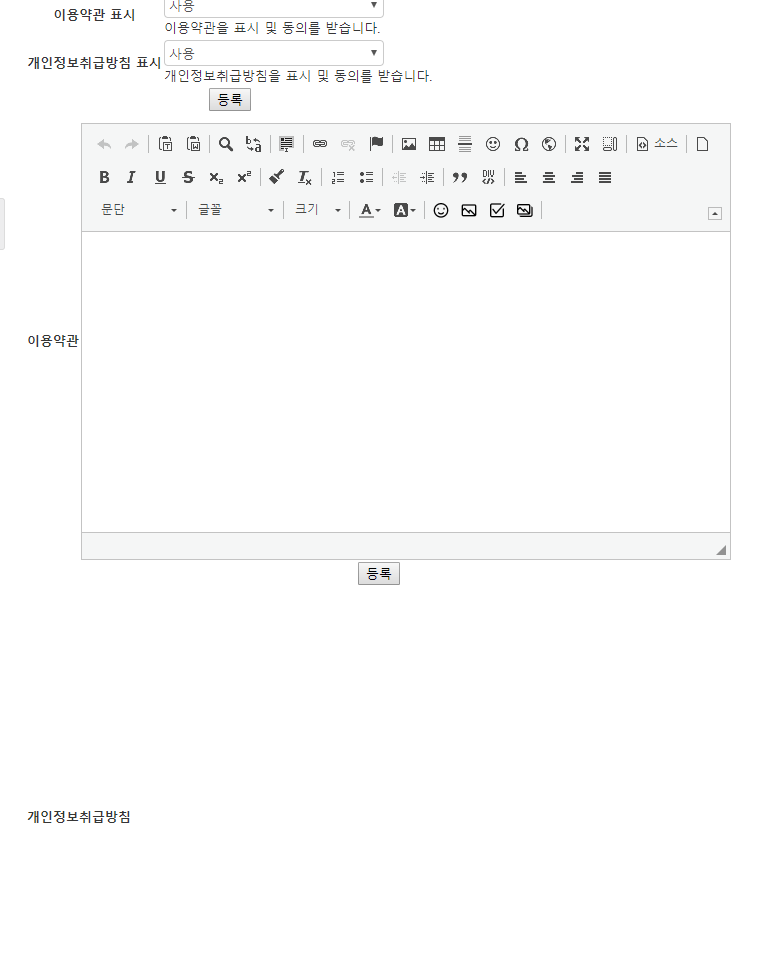Insert checkbox icon in bottom toolbar row
This screenshot has height=953, width=757.
(497, 210)
